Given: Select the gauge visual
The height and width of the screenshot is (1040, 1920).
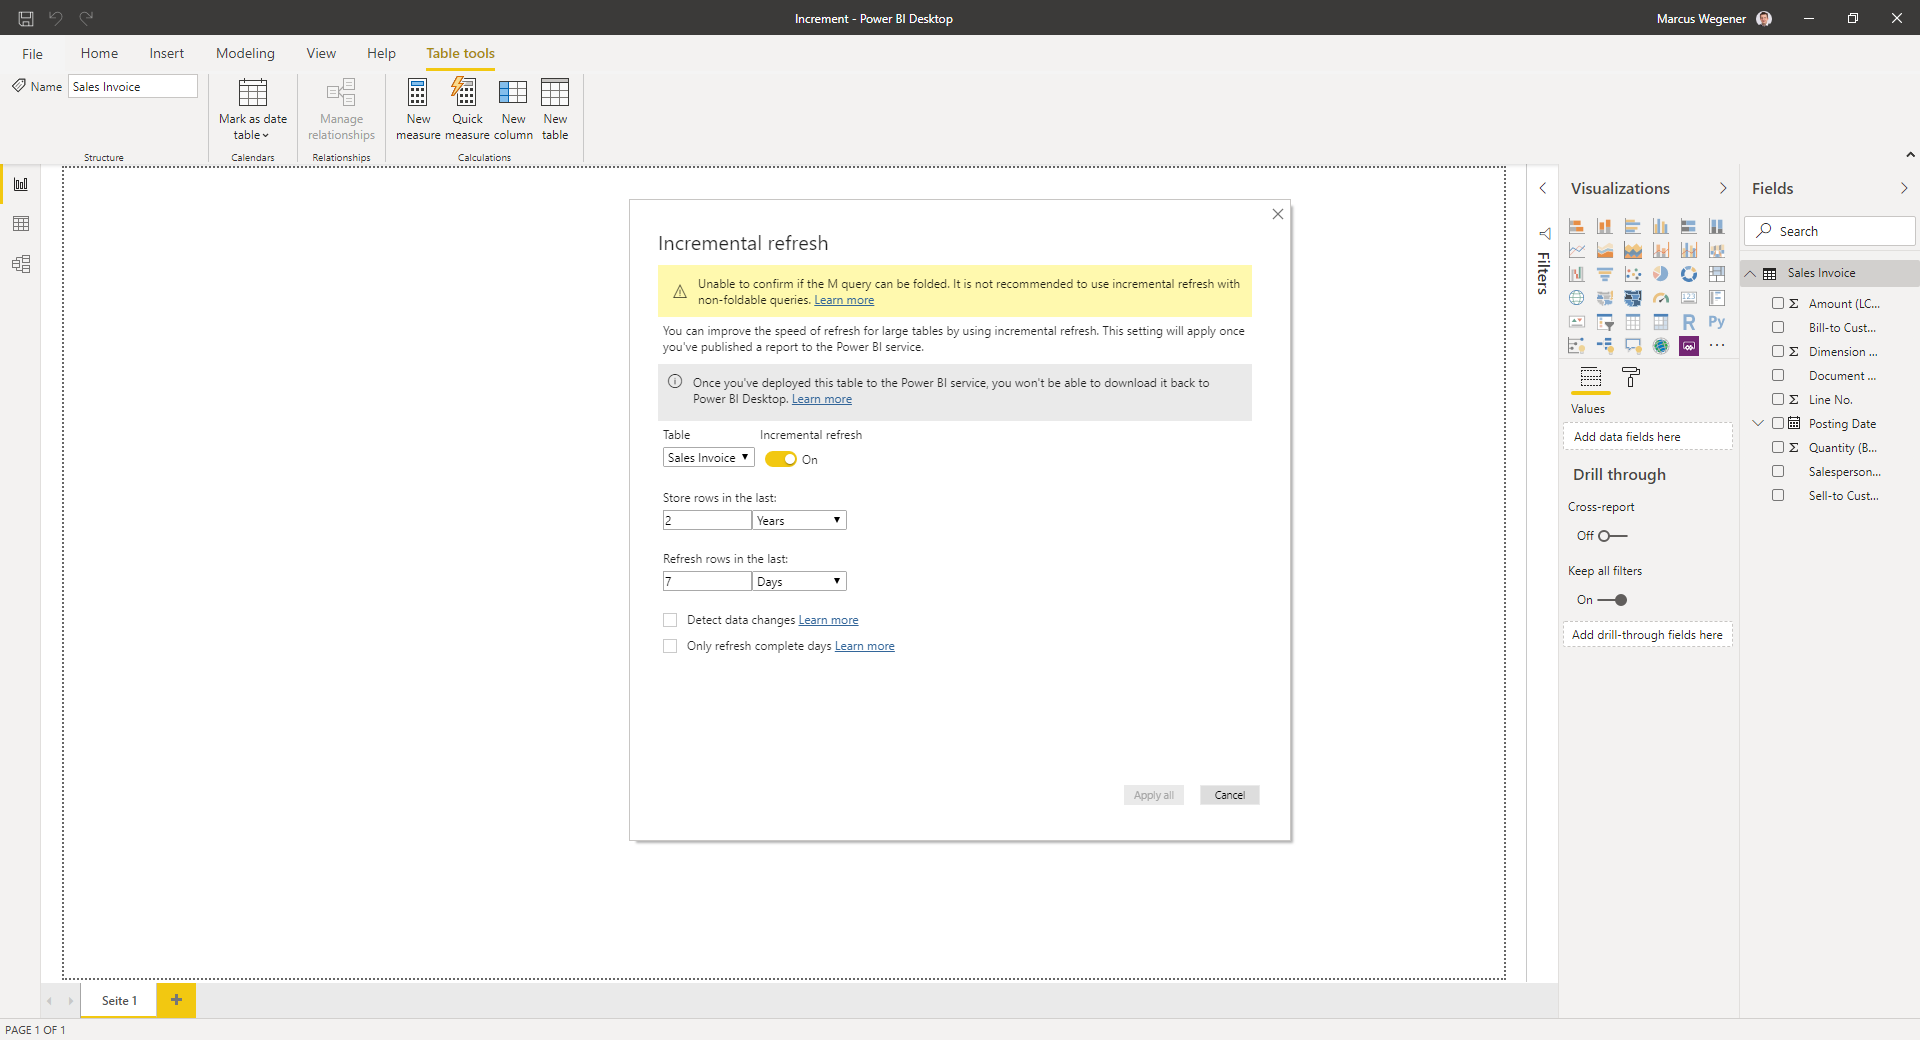Looking at the screenshot, I should (1661, 298).
